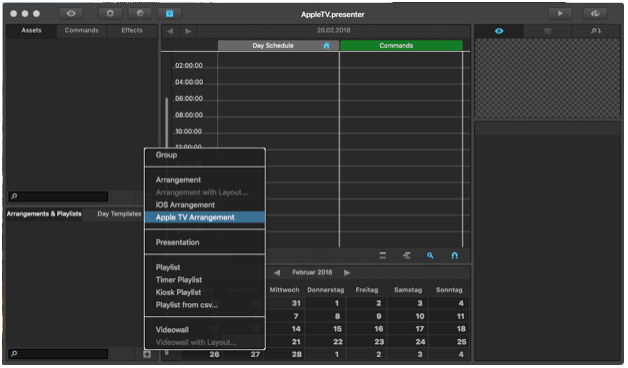Choose iOS Arrangement menu entry
628x368 pixels.
click(x=205, y=205)
